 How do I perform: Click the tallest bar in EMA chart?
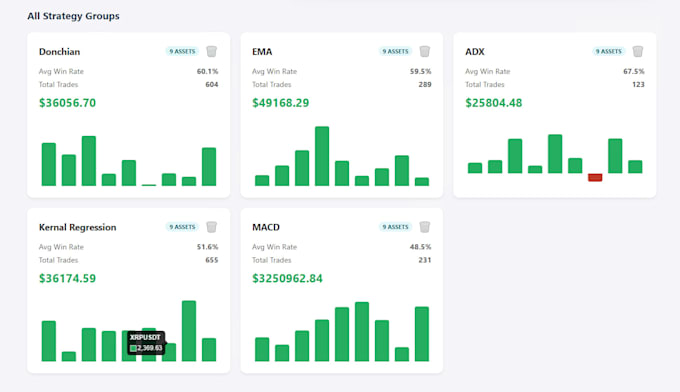322,156
